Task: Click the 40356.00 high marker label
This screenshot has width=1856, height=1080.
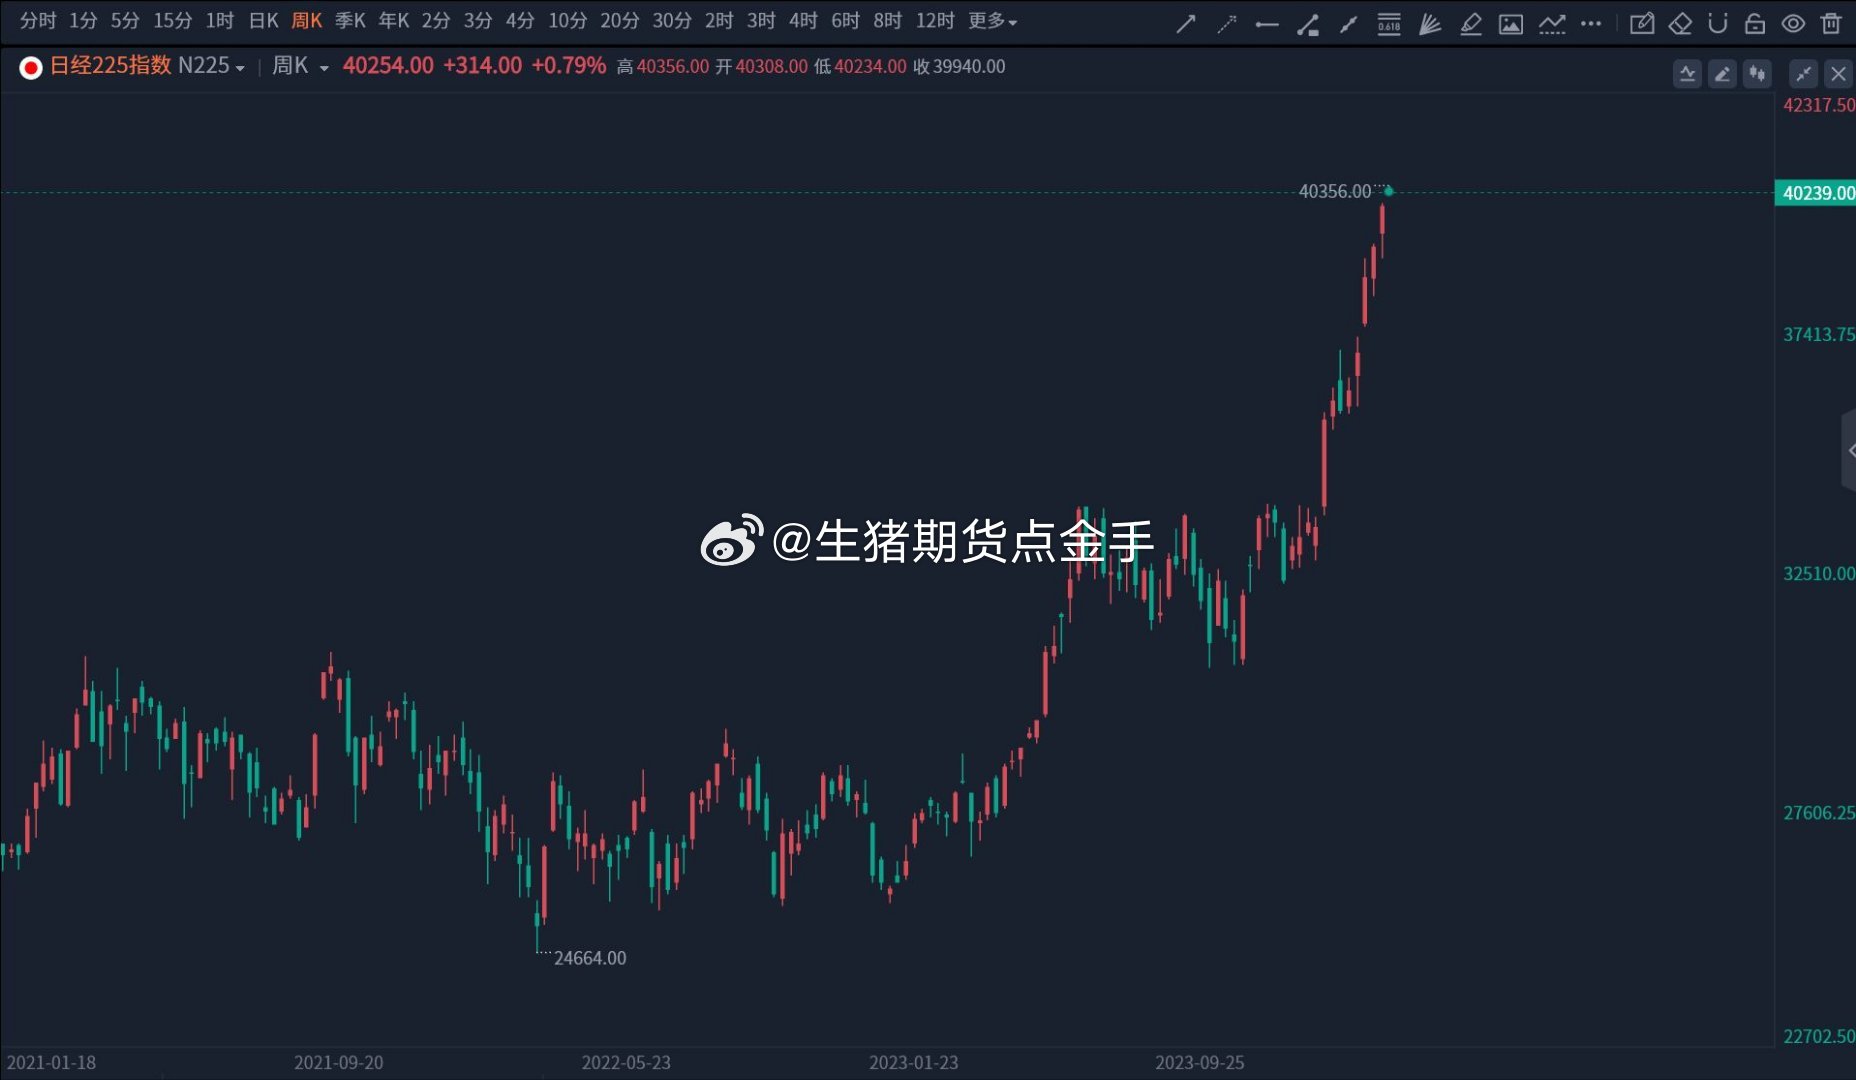Action: click(1334, 191)
